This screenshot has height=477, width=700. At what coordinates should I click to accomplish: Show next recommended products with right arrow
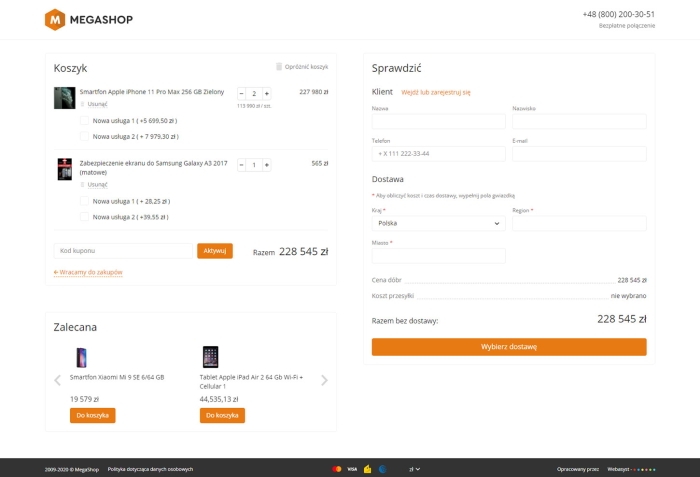click(325, 380)
